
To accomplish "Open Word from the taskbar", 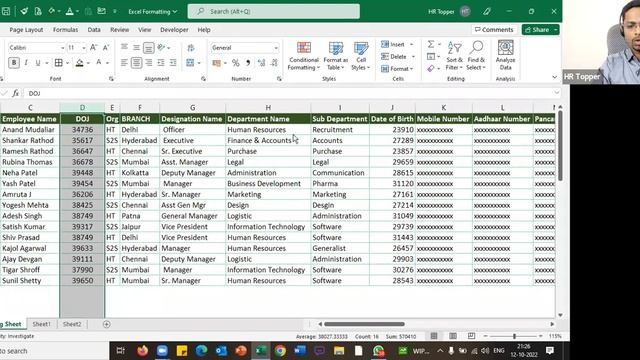I will point(300,351).
